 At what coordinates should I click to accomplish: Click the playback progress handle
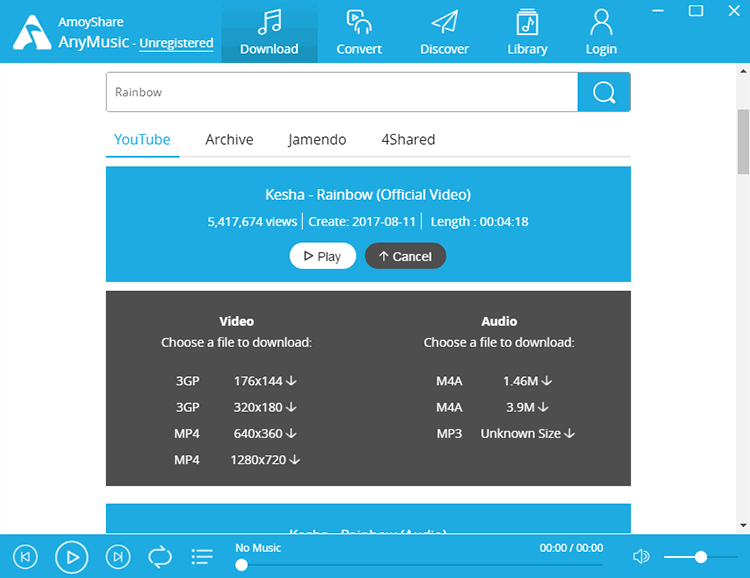pyautogui.click(x=242, y=565)
